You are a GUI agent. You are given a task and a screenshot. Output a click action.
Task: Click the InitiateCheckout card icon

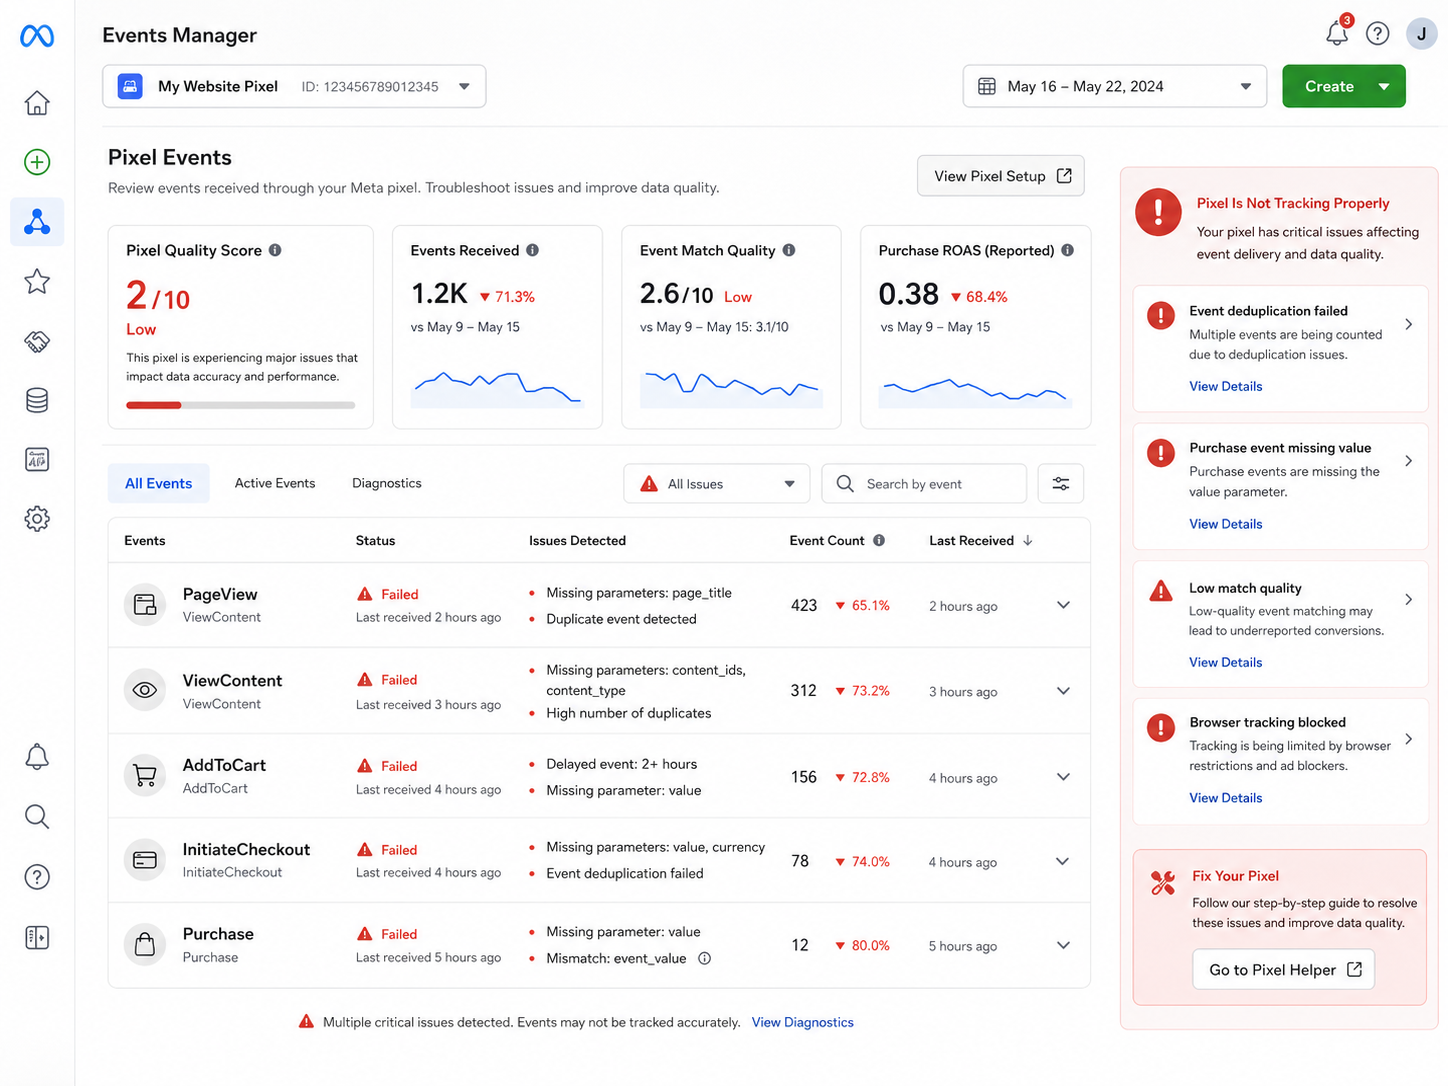click(145, 860)
